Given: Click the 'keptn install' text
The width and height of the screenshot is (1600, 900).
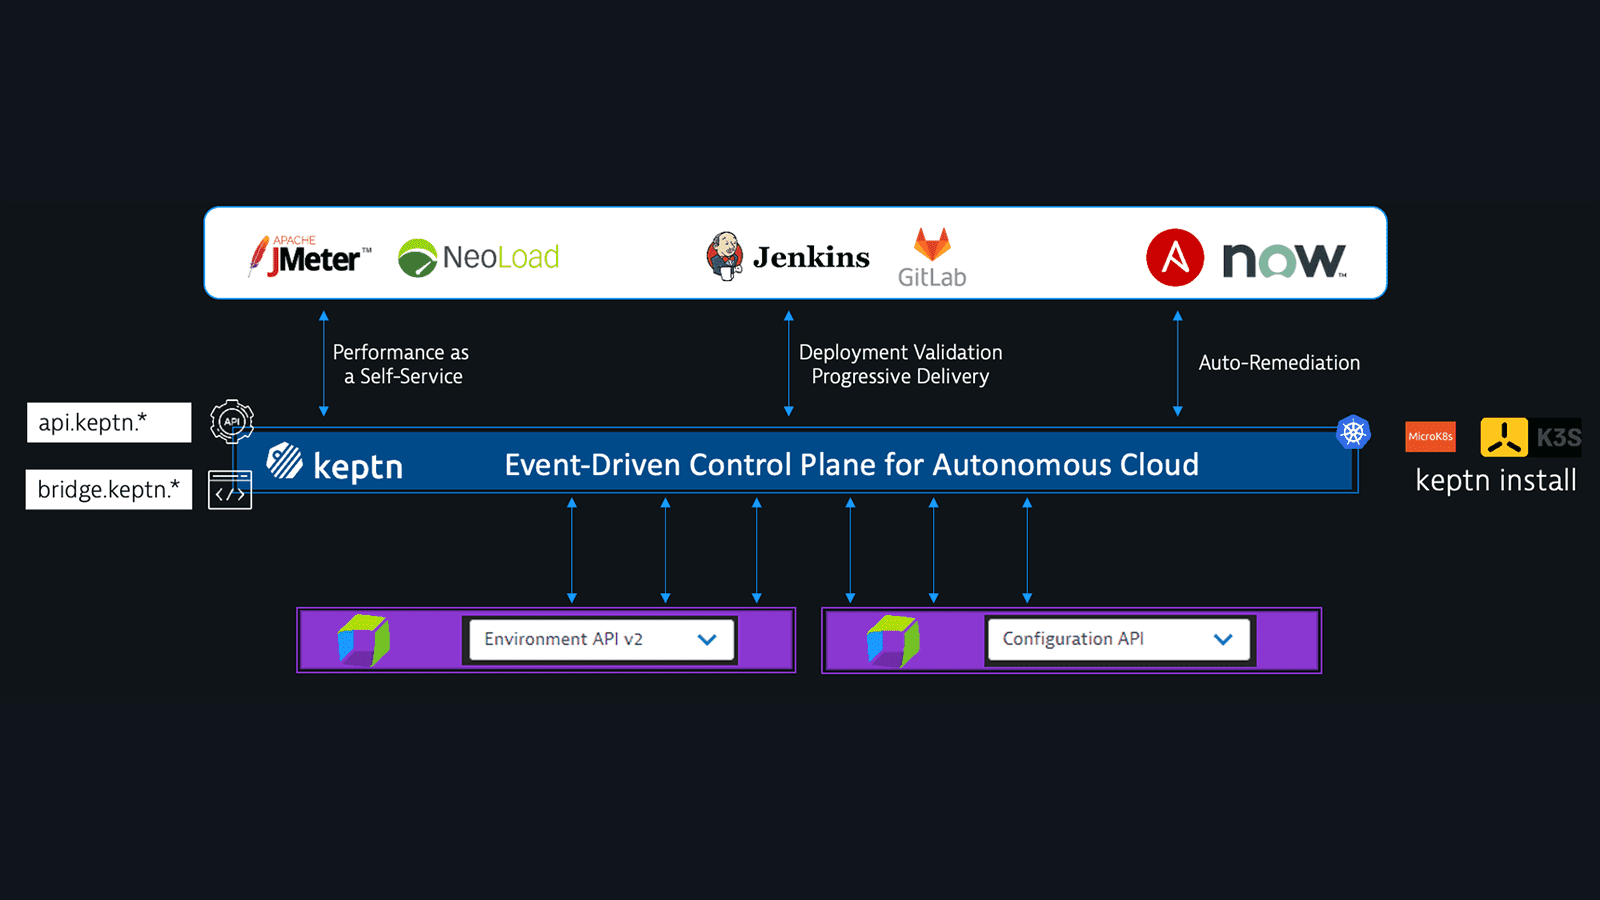Looking at the screenshot, I should (1496, 480).
